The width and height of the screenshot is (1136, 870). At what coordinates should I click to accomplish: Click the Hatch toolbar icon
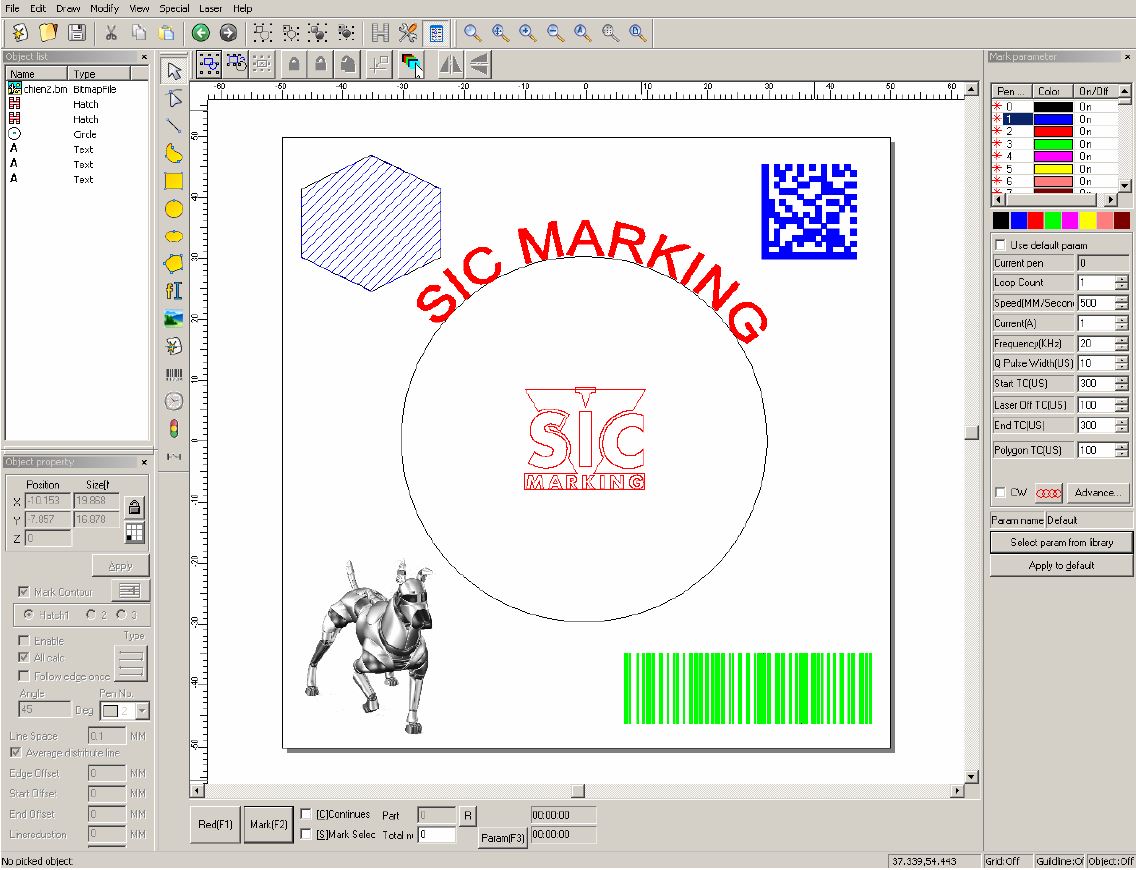pyautogui.click(x=380, y=33)
